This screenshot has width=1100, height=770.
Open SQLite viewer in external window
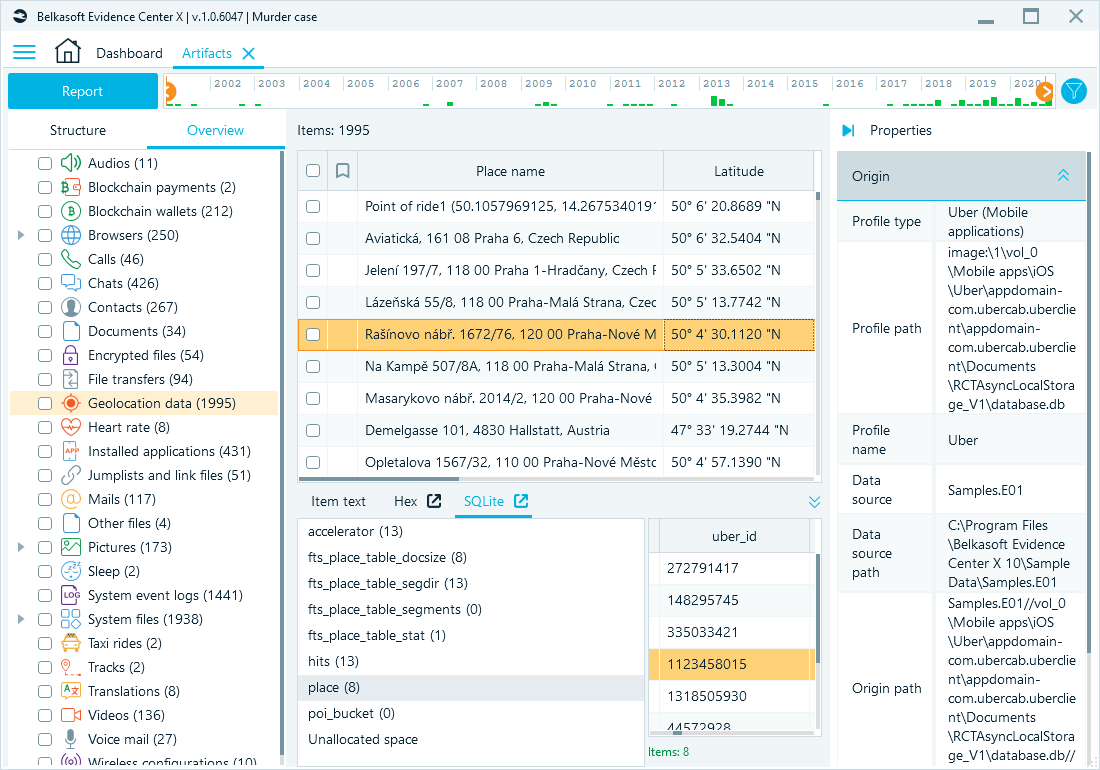521,501
